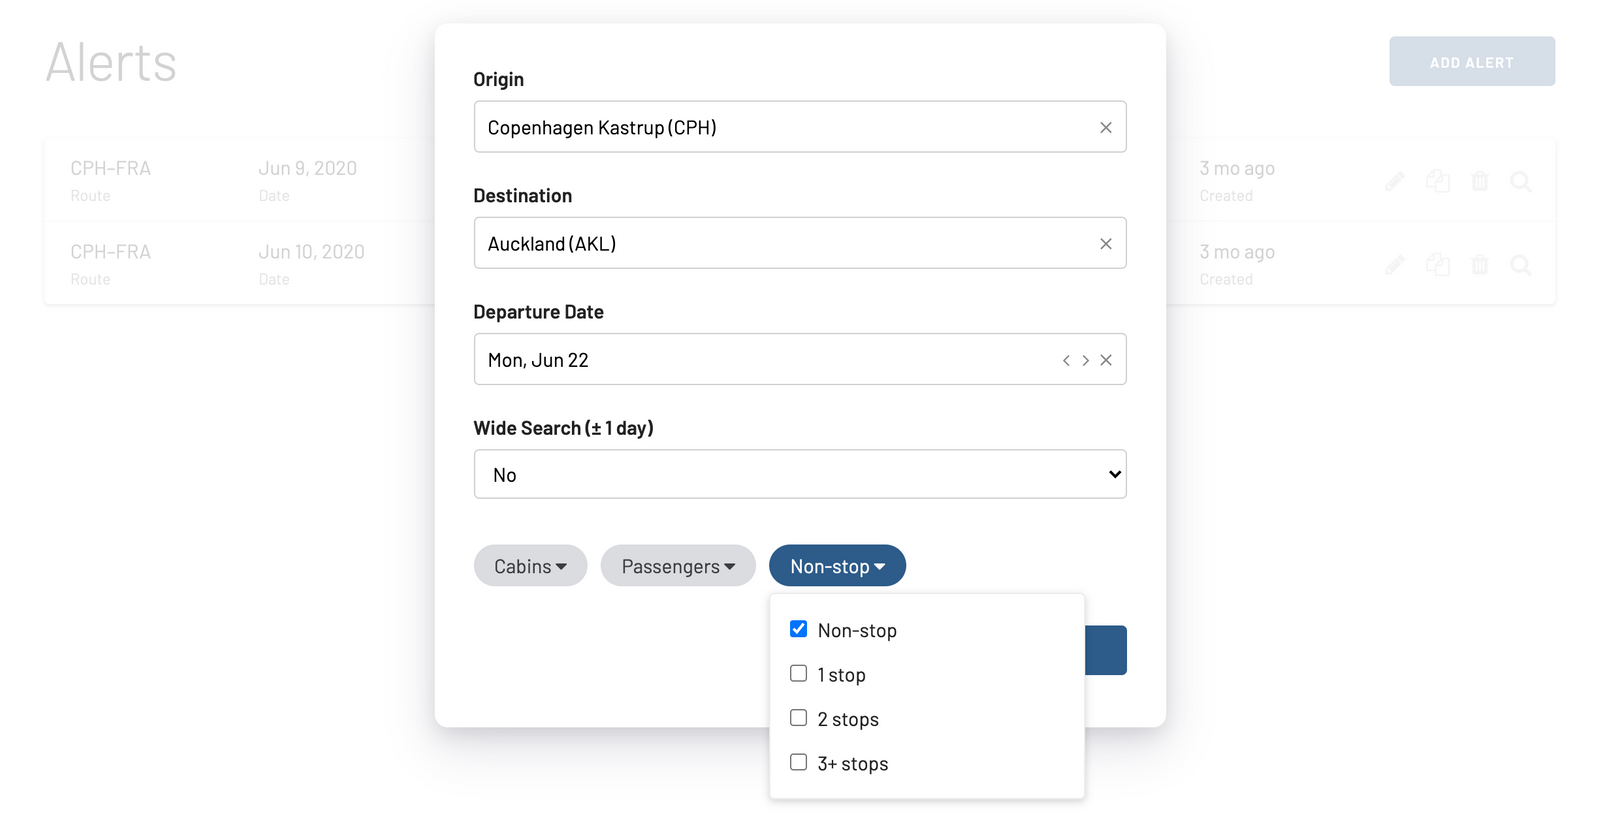Uncheck the Non-stop checkbox

tap(798, 629)
